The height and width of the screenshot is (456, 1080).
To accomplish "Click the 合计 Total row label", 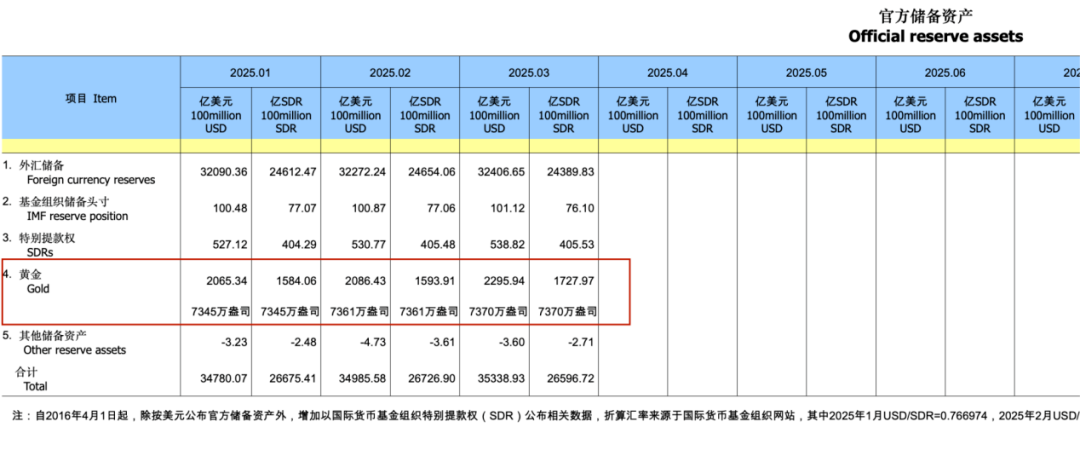I will click(x=30, y=379).
